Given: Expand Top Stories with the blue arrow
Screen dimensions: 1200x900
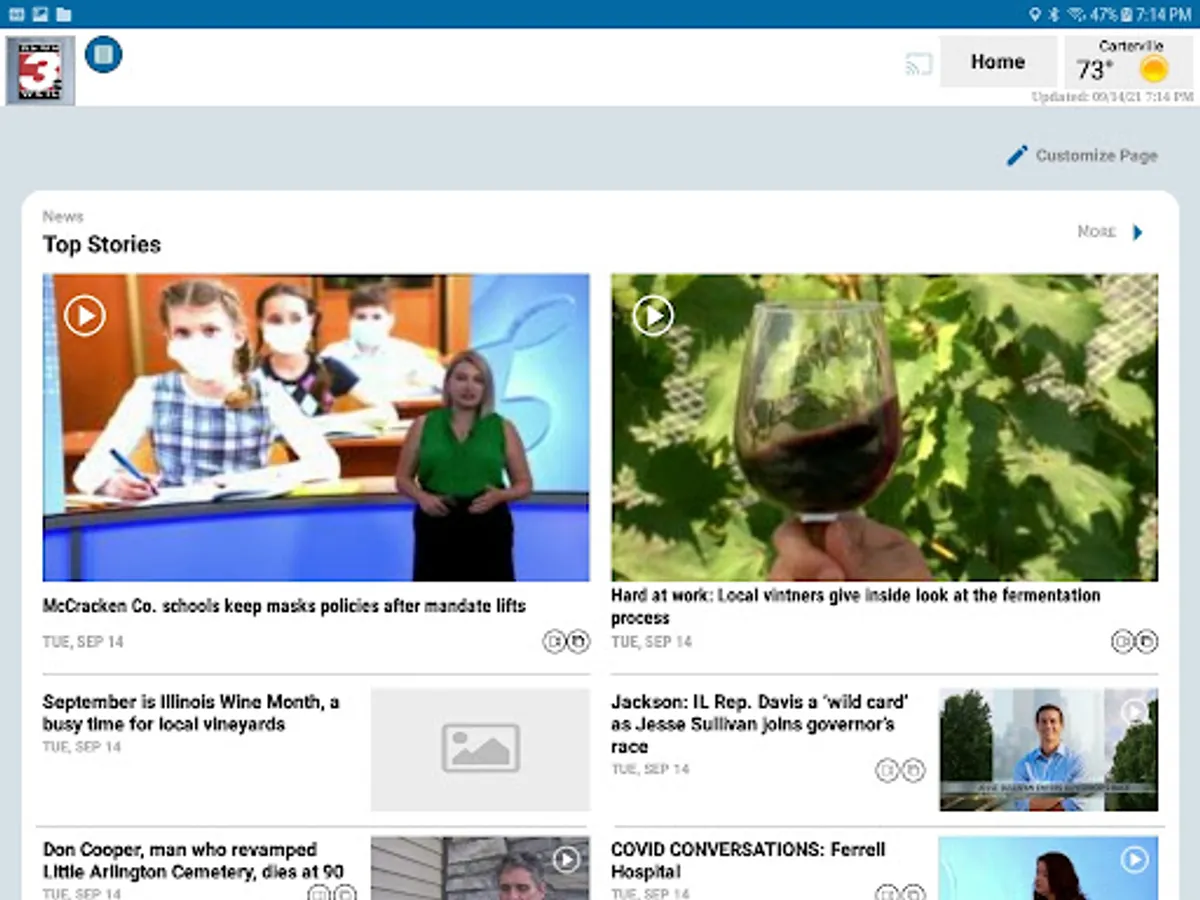Looking at the screenshot, I should (x=1137, y=232).
